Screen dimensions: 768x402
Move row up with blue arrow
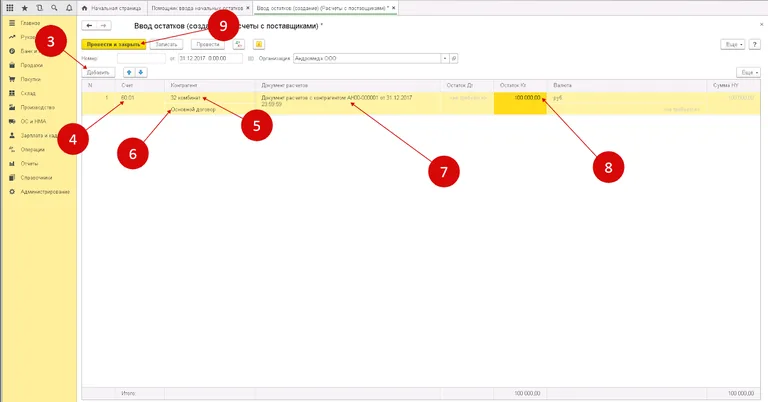pos(127,72)
